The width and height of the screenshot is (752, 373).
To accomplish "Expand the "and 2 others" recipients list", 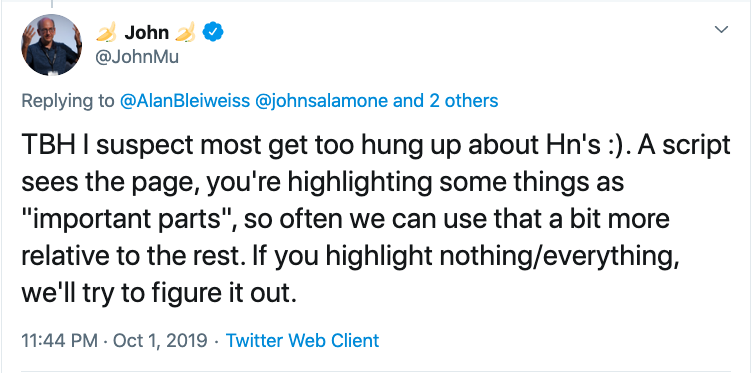I will click(446, 101).
